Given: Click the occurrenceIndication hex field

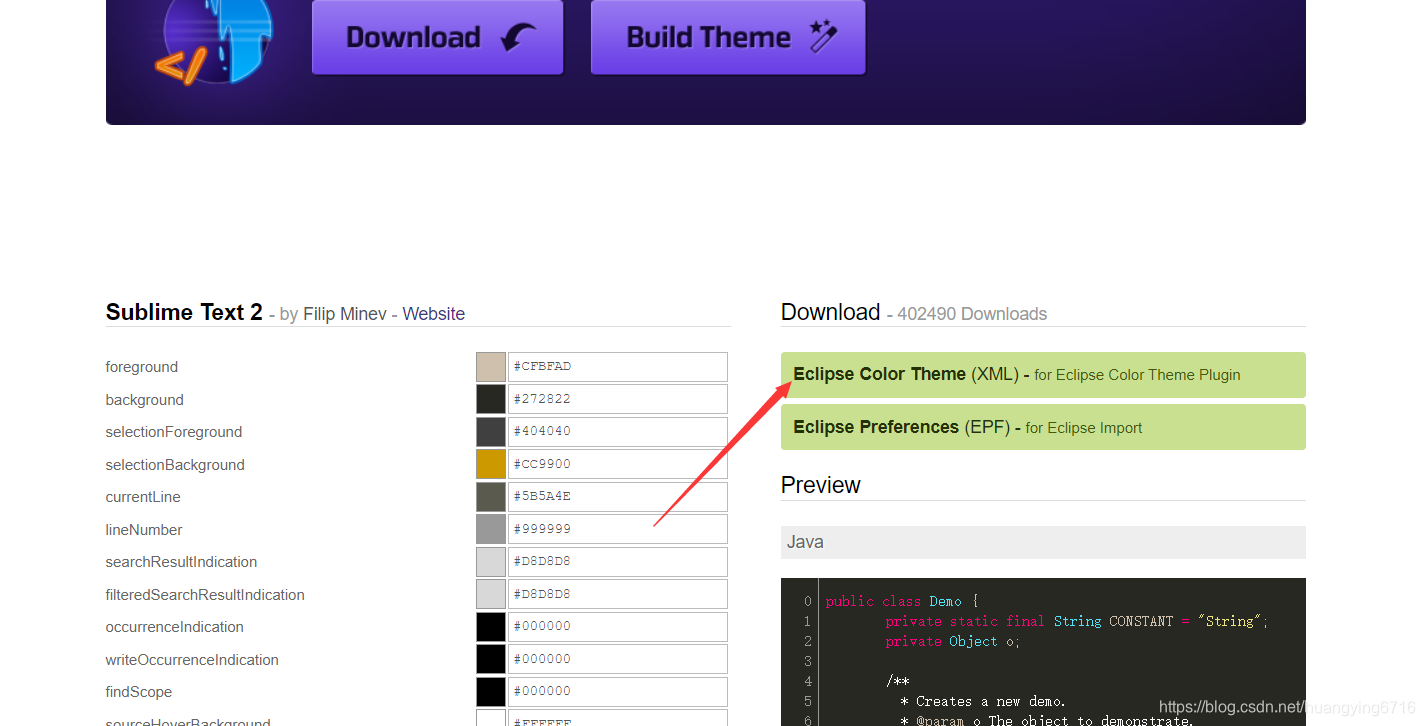Looking at the screenshot, I should (618, 627).
